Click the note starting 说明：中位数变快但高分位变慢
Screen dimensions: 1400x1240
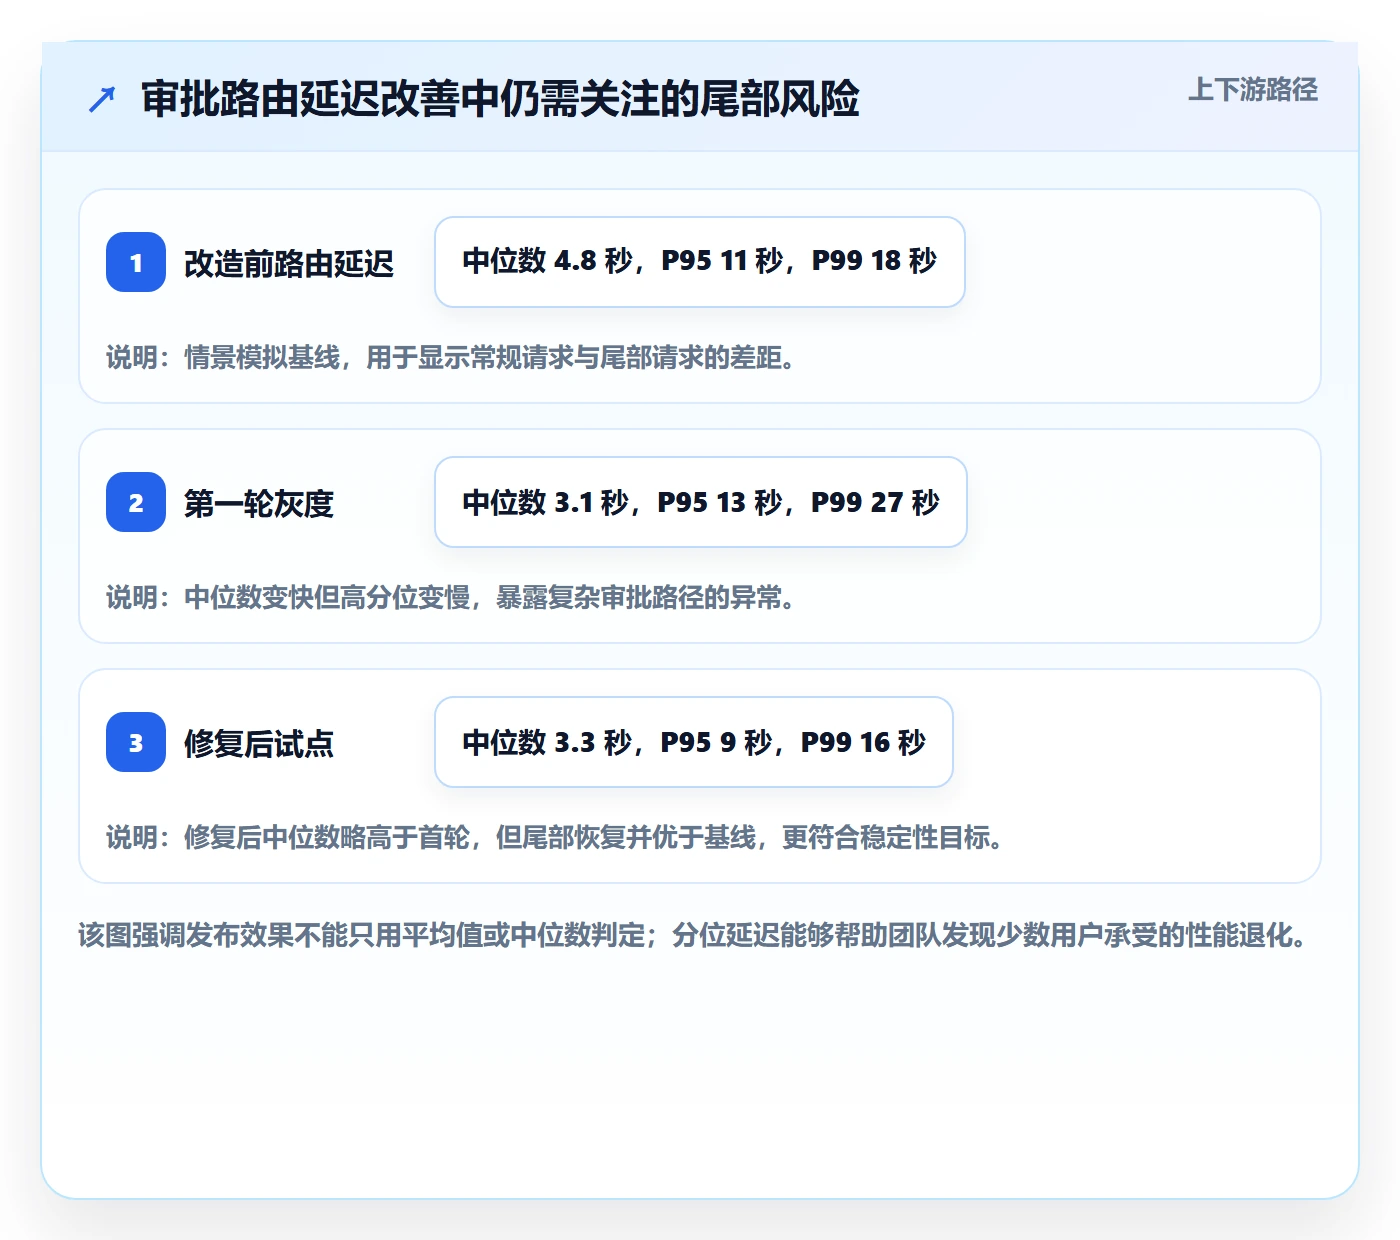coord(451,597)
